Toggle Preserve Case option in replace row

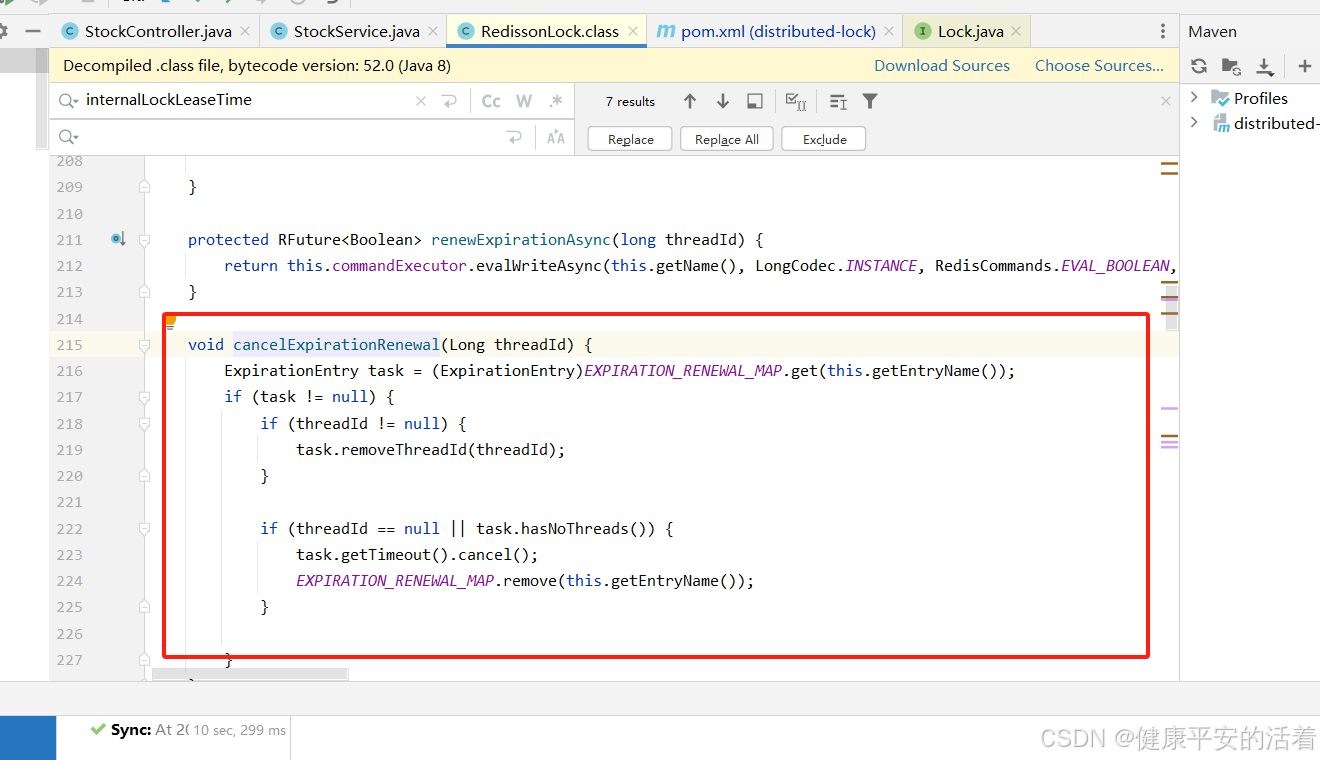pos(556,138)
